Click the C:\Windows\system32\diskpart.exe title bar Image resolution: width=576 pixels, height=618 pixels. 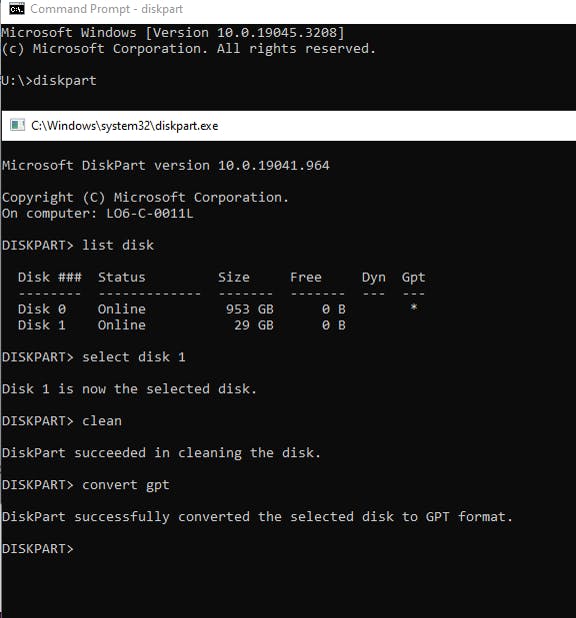[289, 126]
